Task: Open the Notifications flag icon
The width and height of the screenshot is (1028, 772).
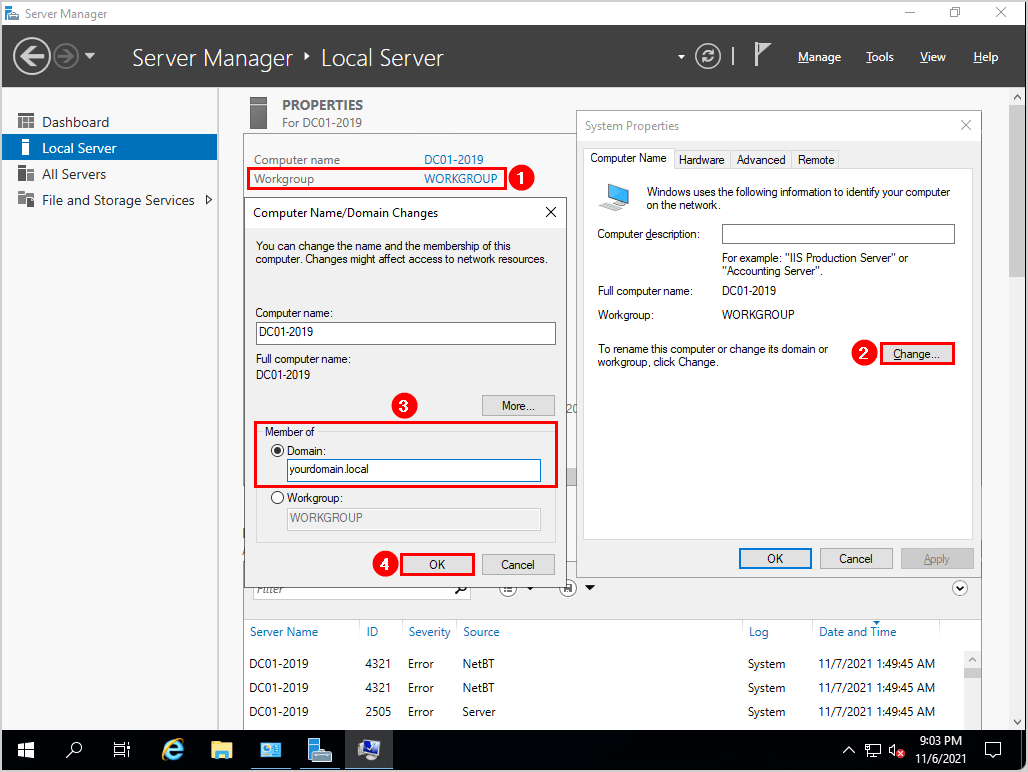Action: (x=761, y=54)
